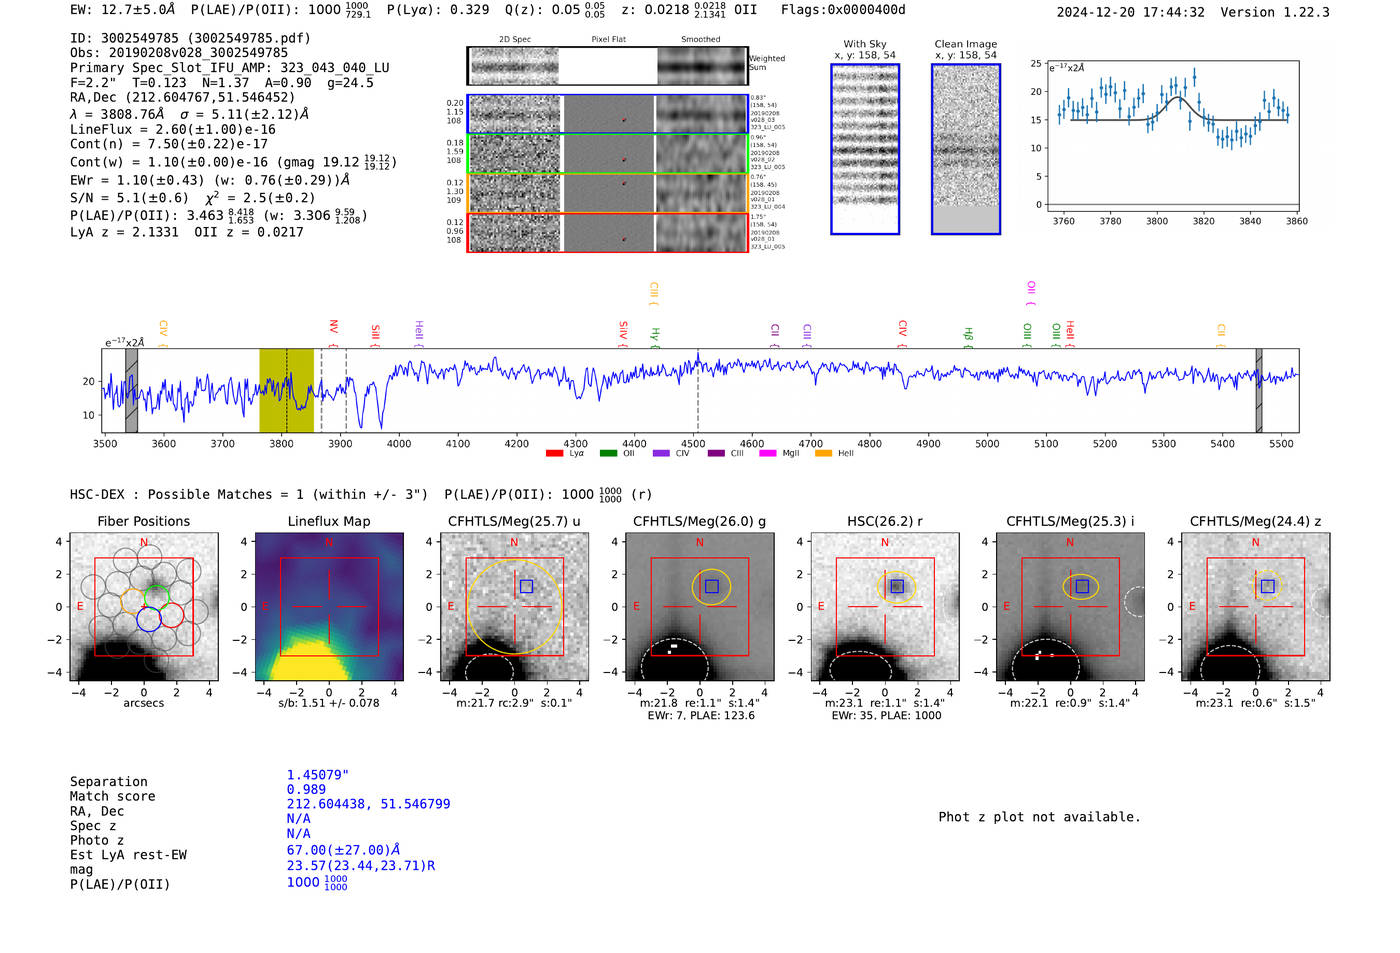Click the NV line label above the spectrum

point(334,327)
